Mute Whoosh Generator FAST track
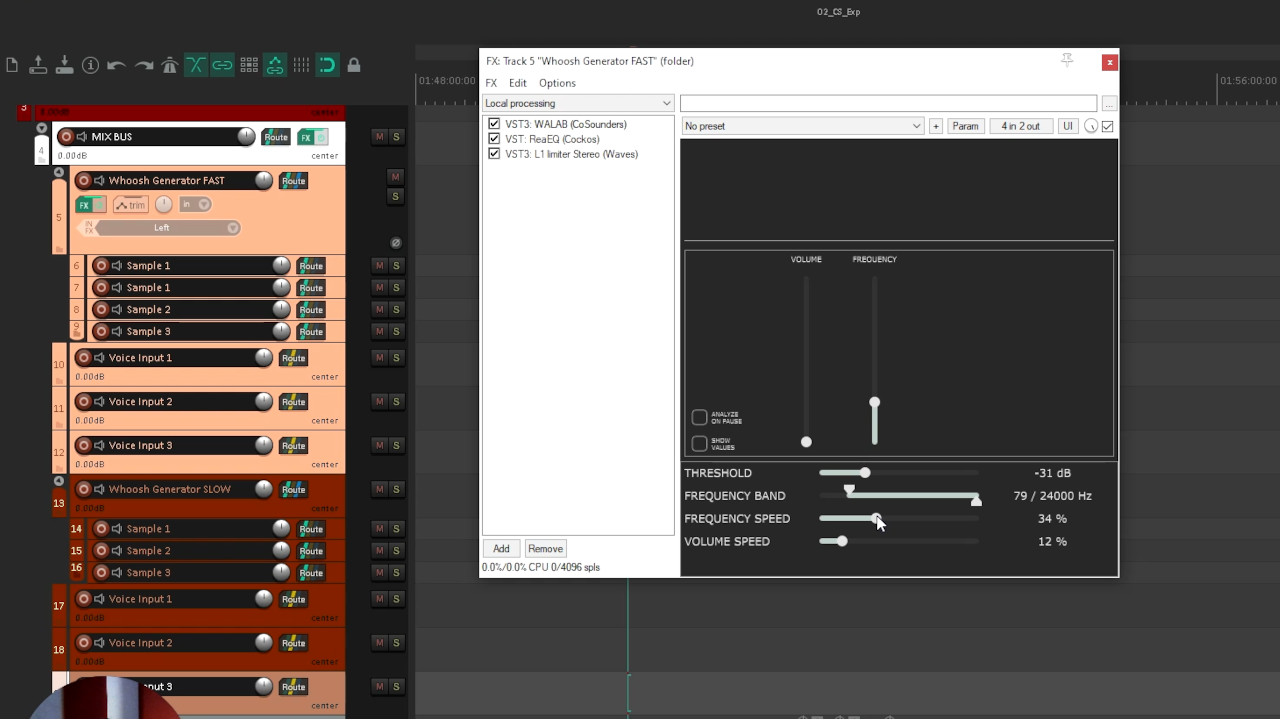 395,177
